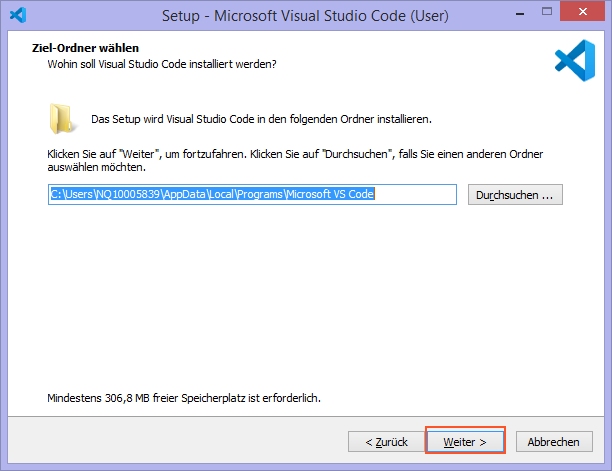The image size is (612, 471).
Task: Click the installation path input field
Action: point(252,194)
